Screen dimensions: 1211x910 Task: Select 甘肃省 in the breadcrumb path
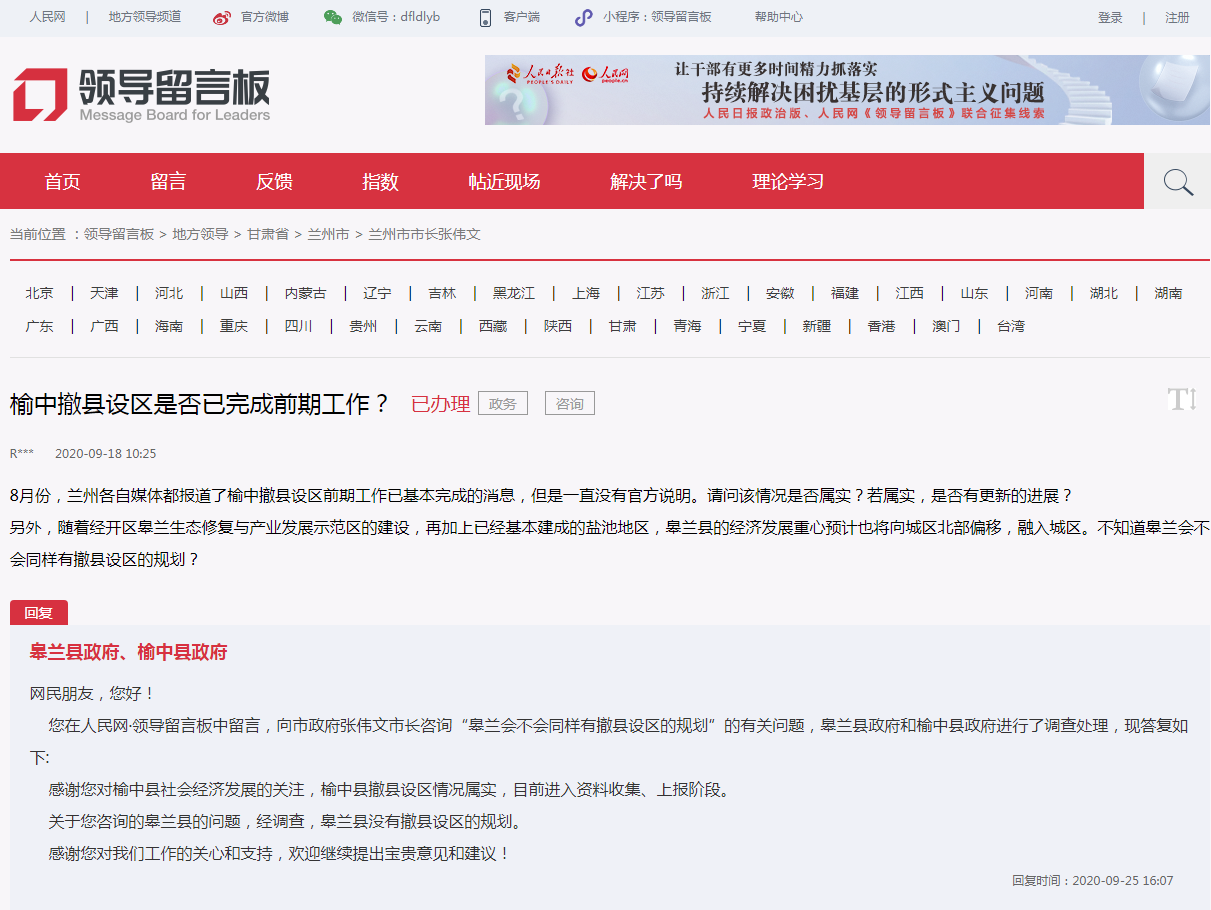[x=268, y=234]
